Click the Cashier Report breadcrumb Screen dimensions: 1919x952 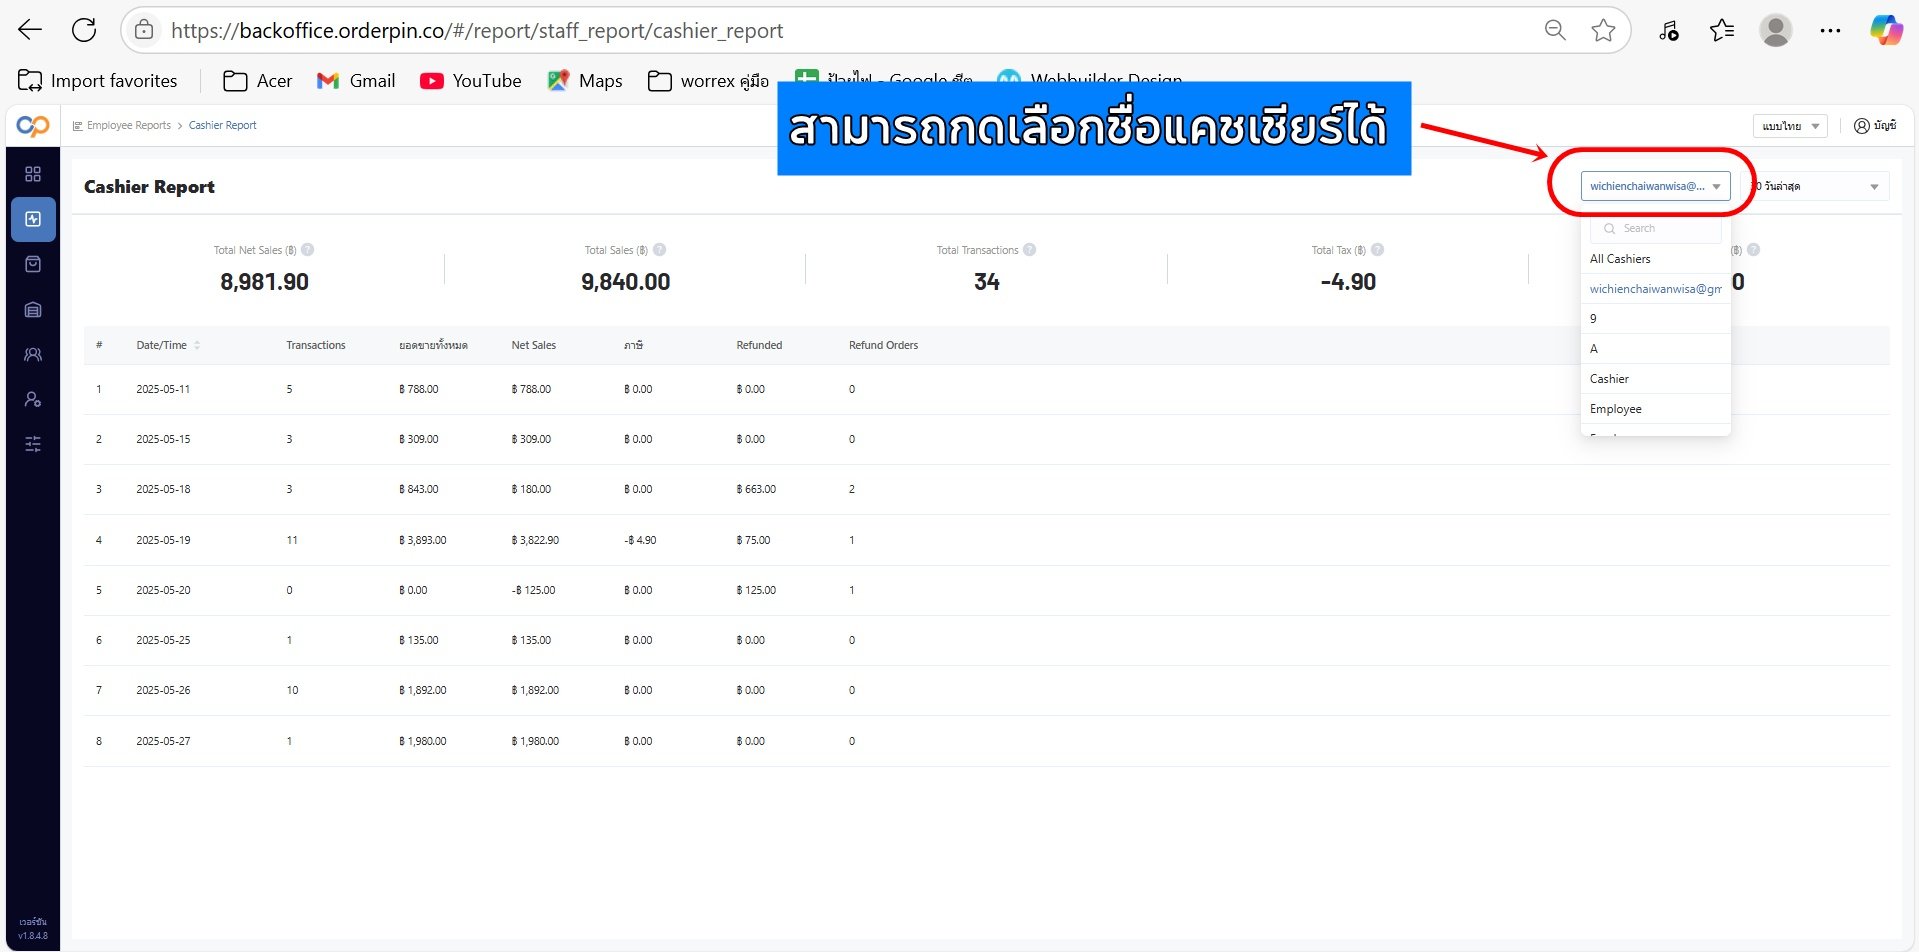[223, 125]
